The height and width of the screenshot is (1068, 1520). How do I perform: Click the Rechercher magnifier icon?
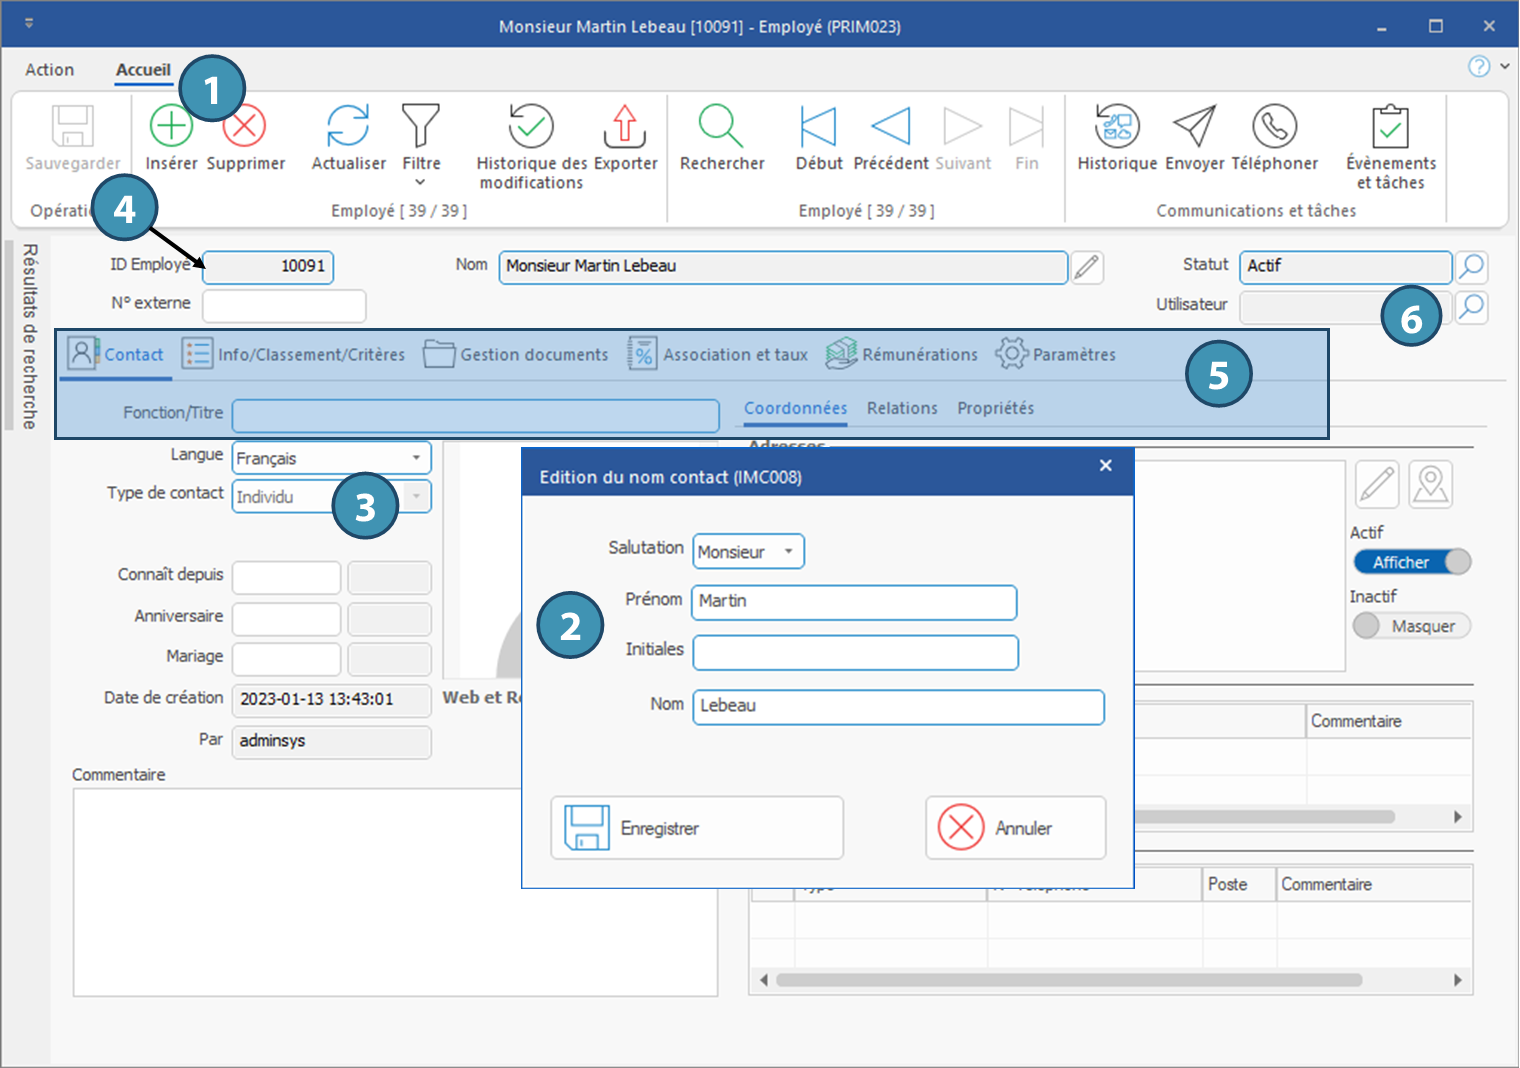coord(721,127)
